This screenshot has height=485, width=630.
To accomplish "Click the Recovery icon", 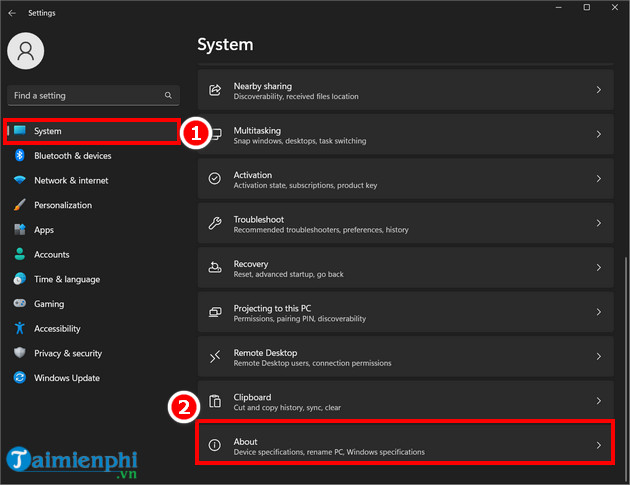I will point(215,267).
